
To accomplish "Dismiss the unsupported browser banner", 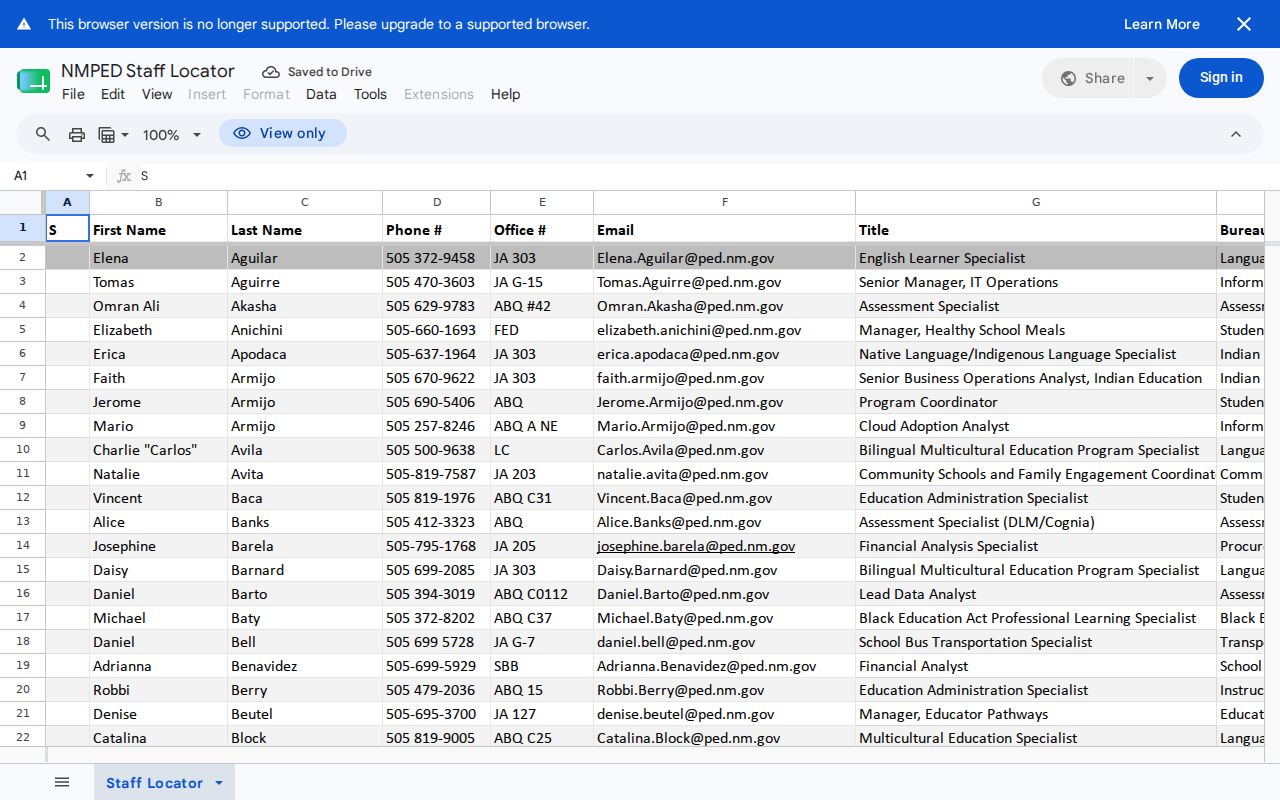I will [x=1244, y=24].
